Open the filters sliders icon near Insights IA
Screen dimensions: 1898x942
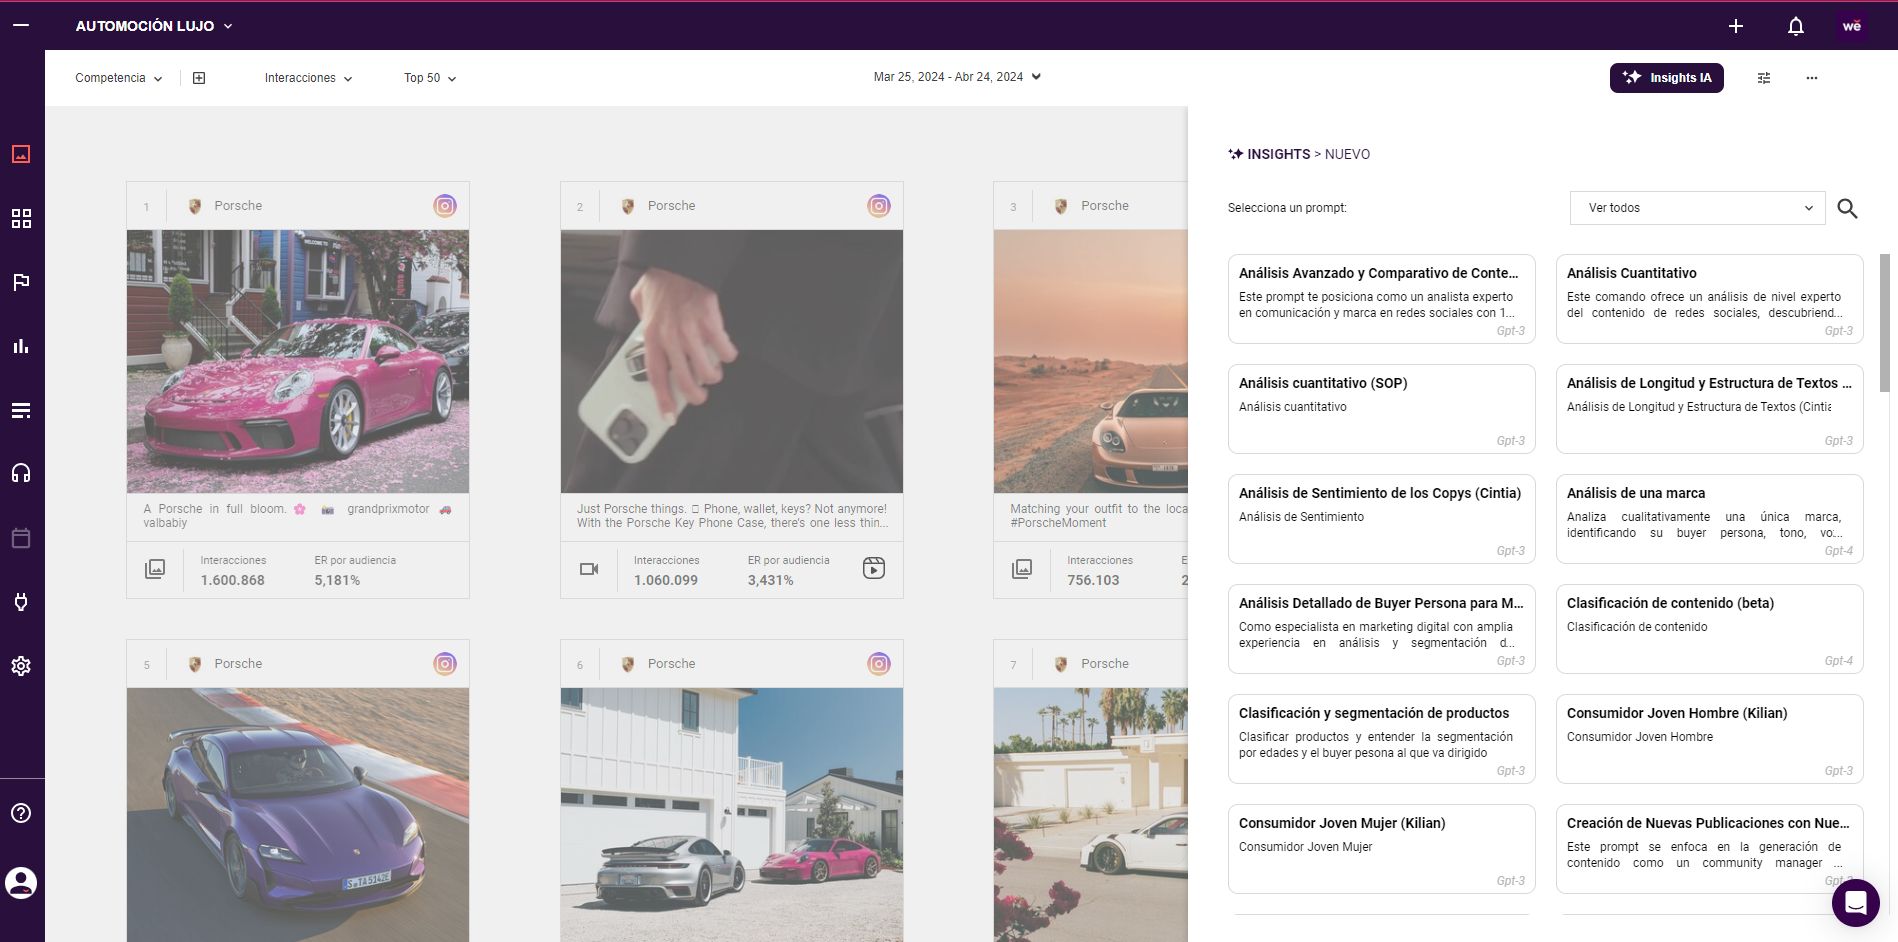1764,77
